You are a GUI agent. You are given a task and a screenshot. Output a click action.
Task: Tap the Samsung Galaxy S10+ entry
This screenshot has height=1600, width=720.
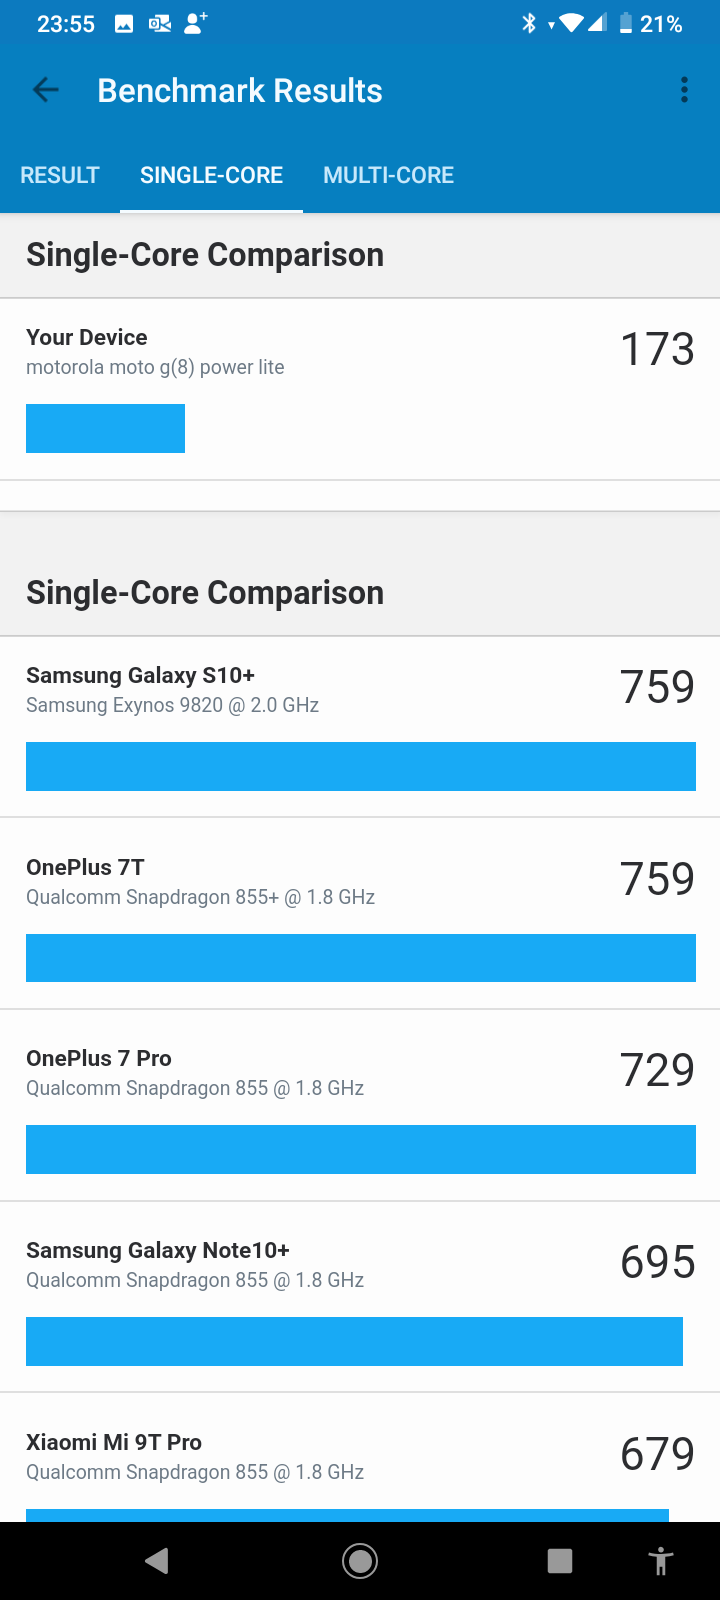coord(360,727)
